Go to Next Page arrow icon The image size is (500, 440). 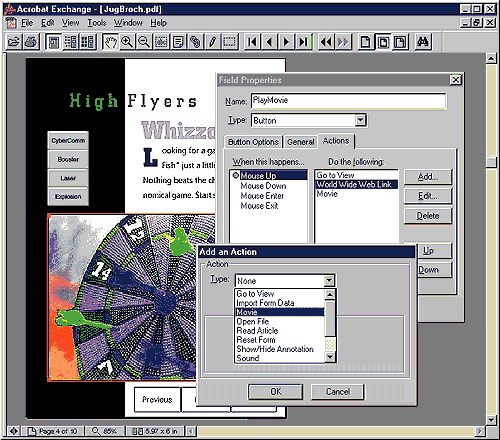tap(286, 42)
